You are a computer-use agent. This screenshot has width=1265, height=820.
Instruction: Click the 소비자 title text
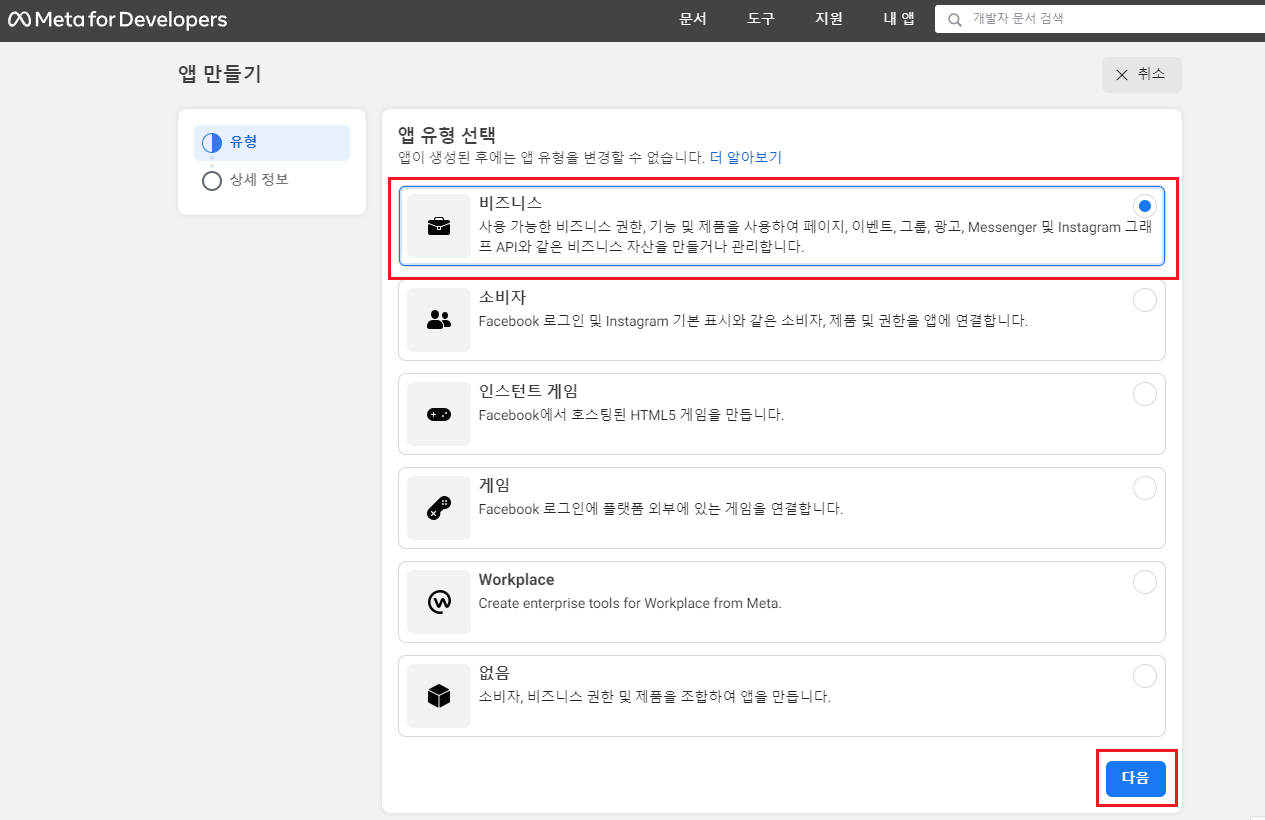pos(502,297)
